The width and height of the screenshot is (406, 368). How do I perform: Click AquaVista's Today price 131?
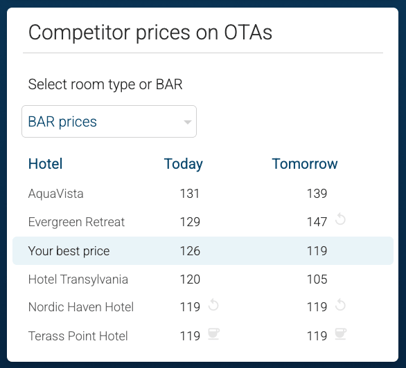[x=190, y=194]
